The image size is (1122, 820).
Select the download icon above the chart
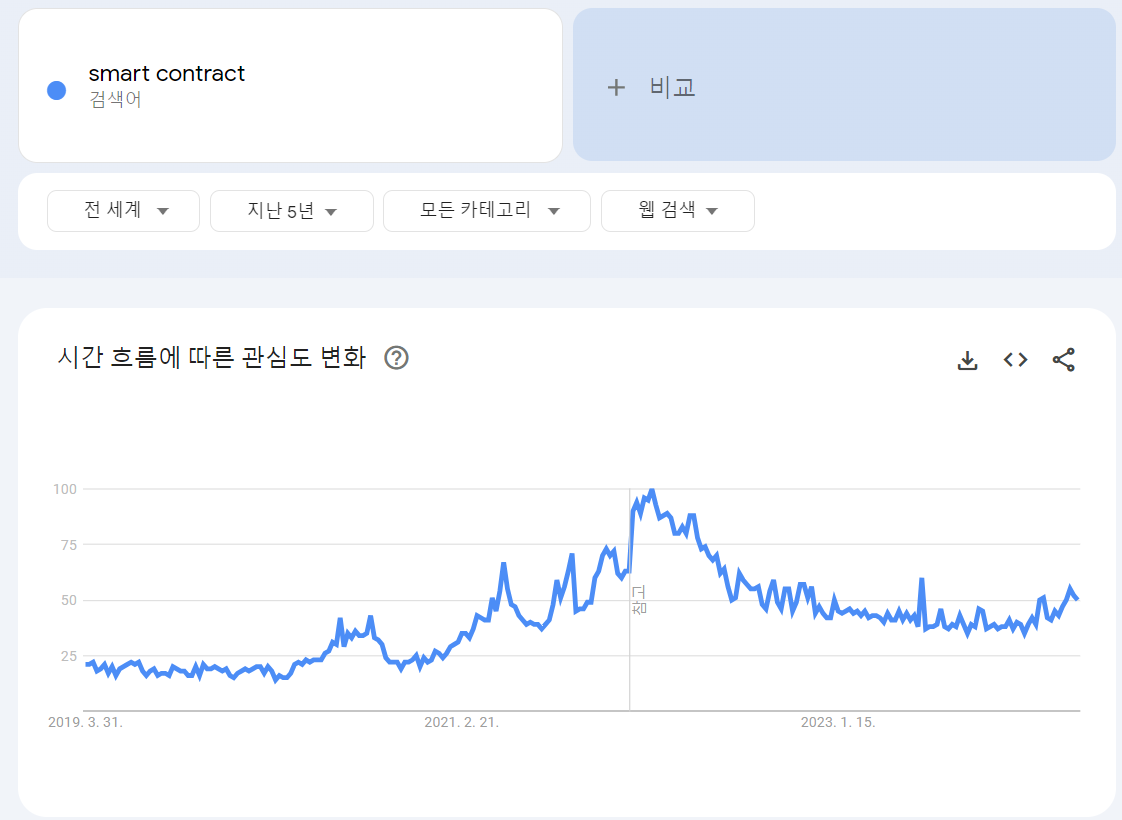coord(967,359)
